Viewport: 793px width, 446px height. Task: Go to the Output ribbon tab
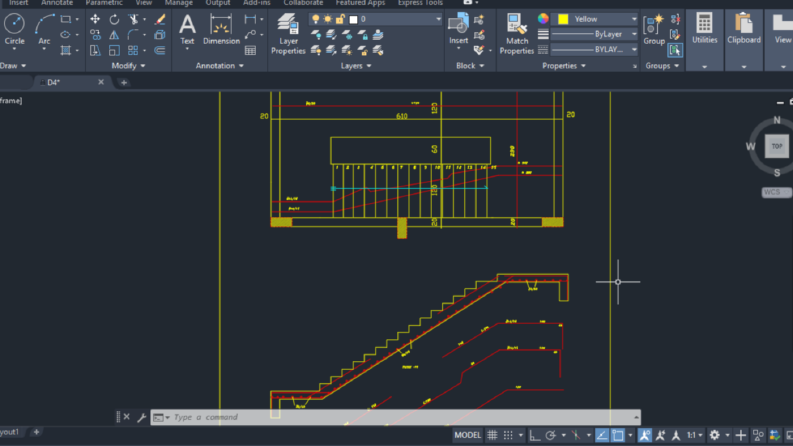217,3
